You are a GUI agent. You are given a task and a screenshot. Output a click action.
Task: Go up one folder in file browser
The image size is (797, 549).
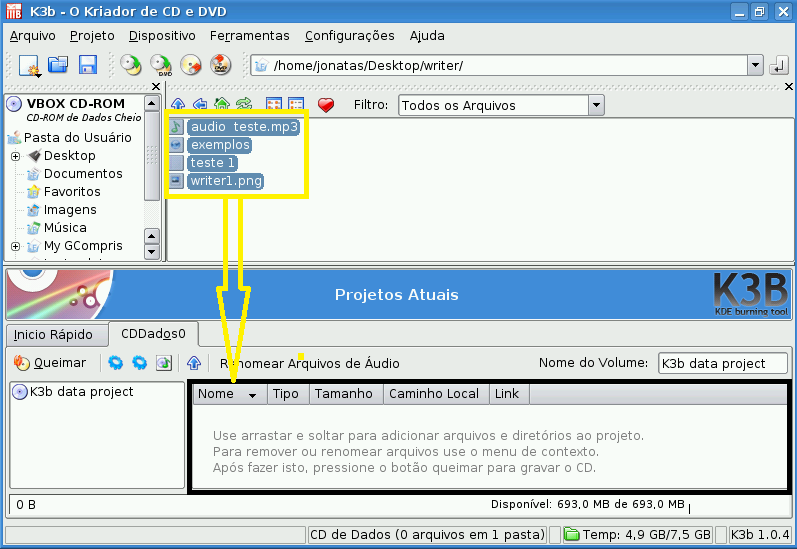pos(178,104)
